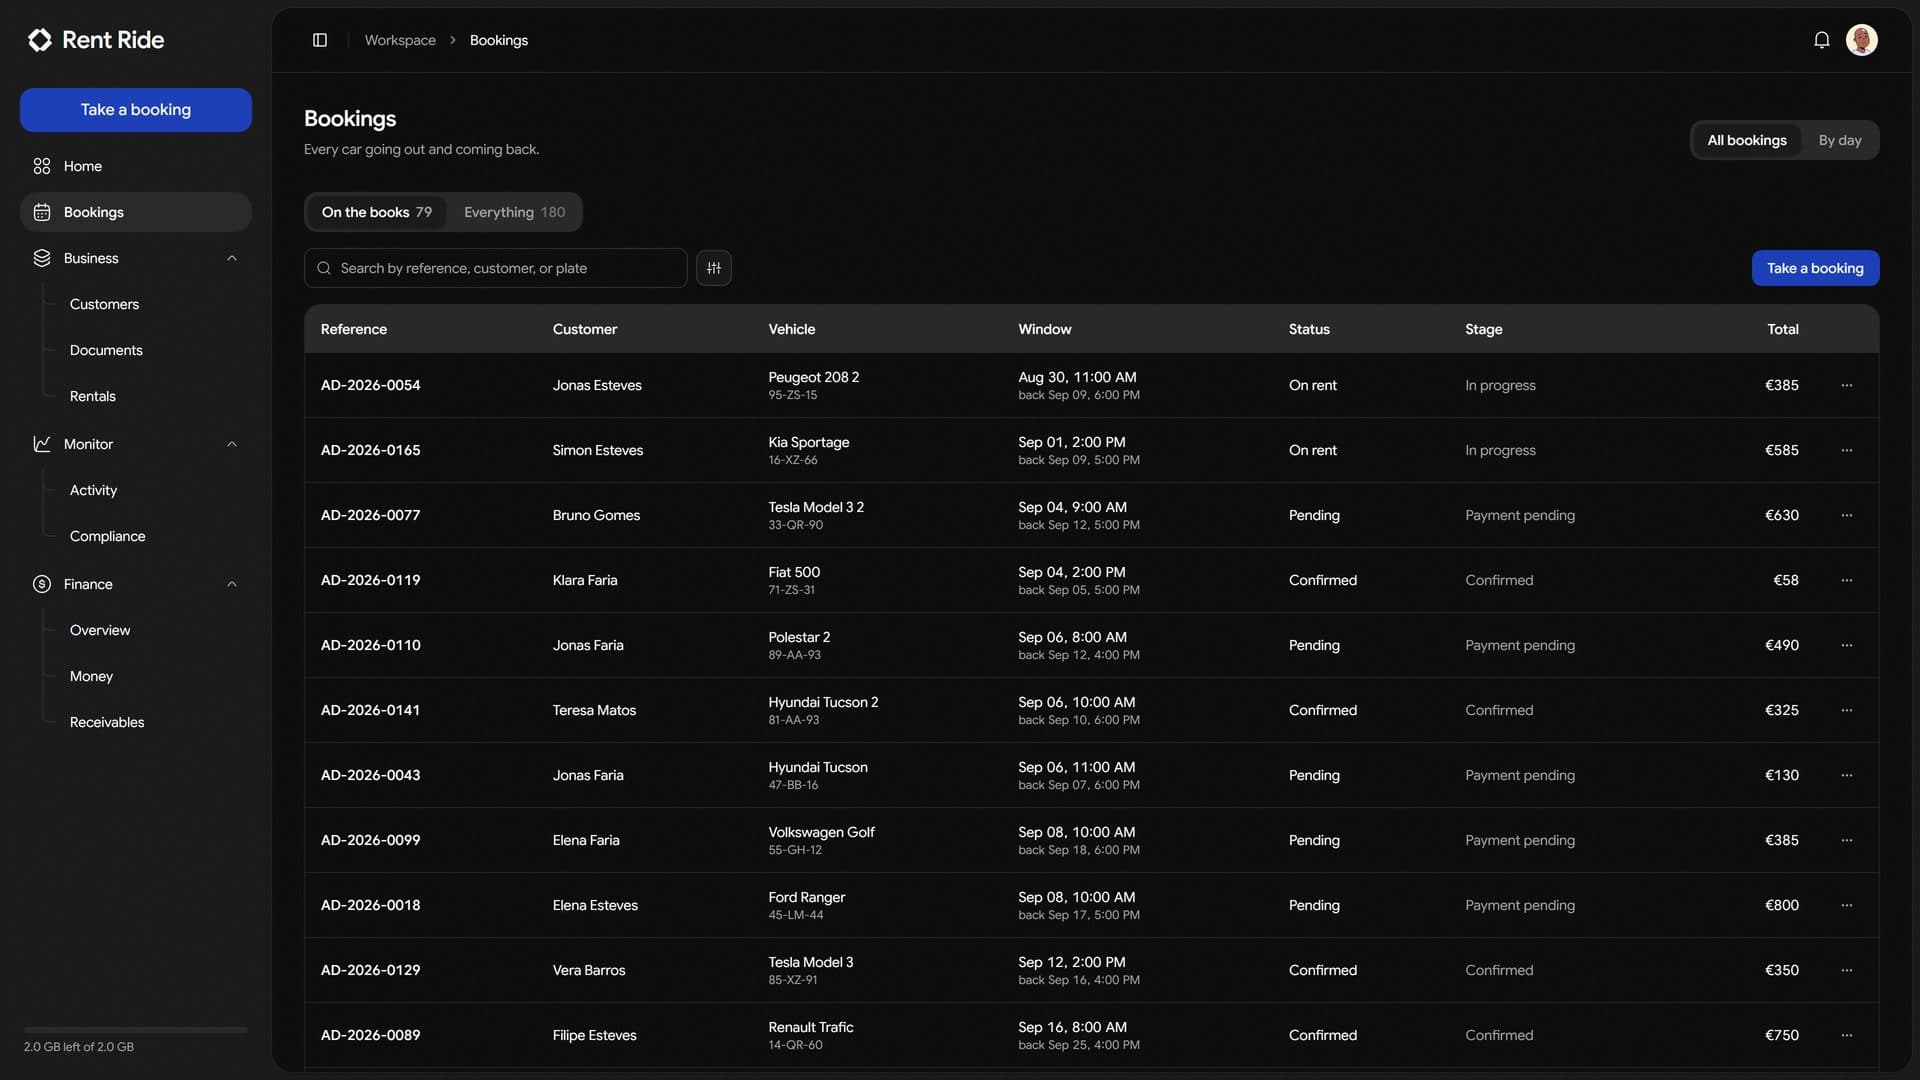Open the Compliance page
Image resolution: width=1920 pixels, height=1080 pixels.
[x=107, y=536]
